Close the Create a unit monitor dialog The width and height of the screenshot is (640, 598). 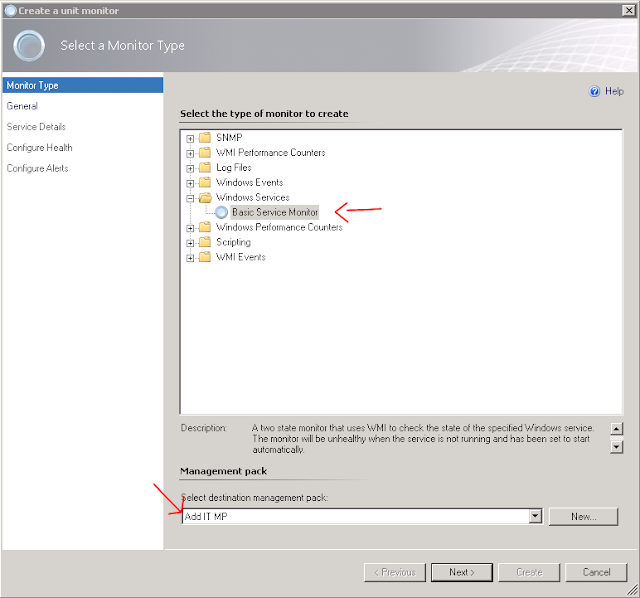629,11
